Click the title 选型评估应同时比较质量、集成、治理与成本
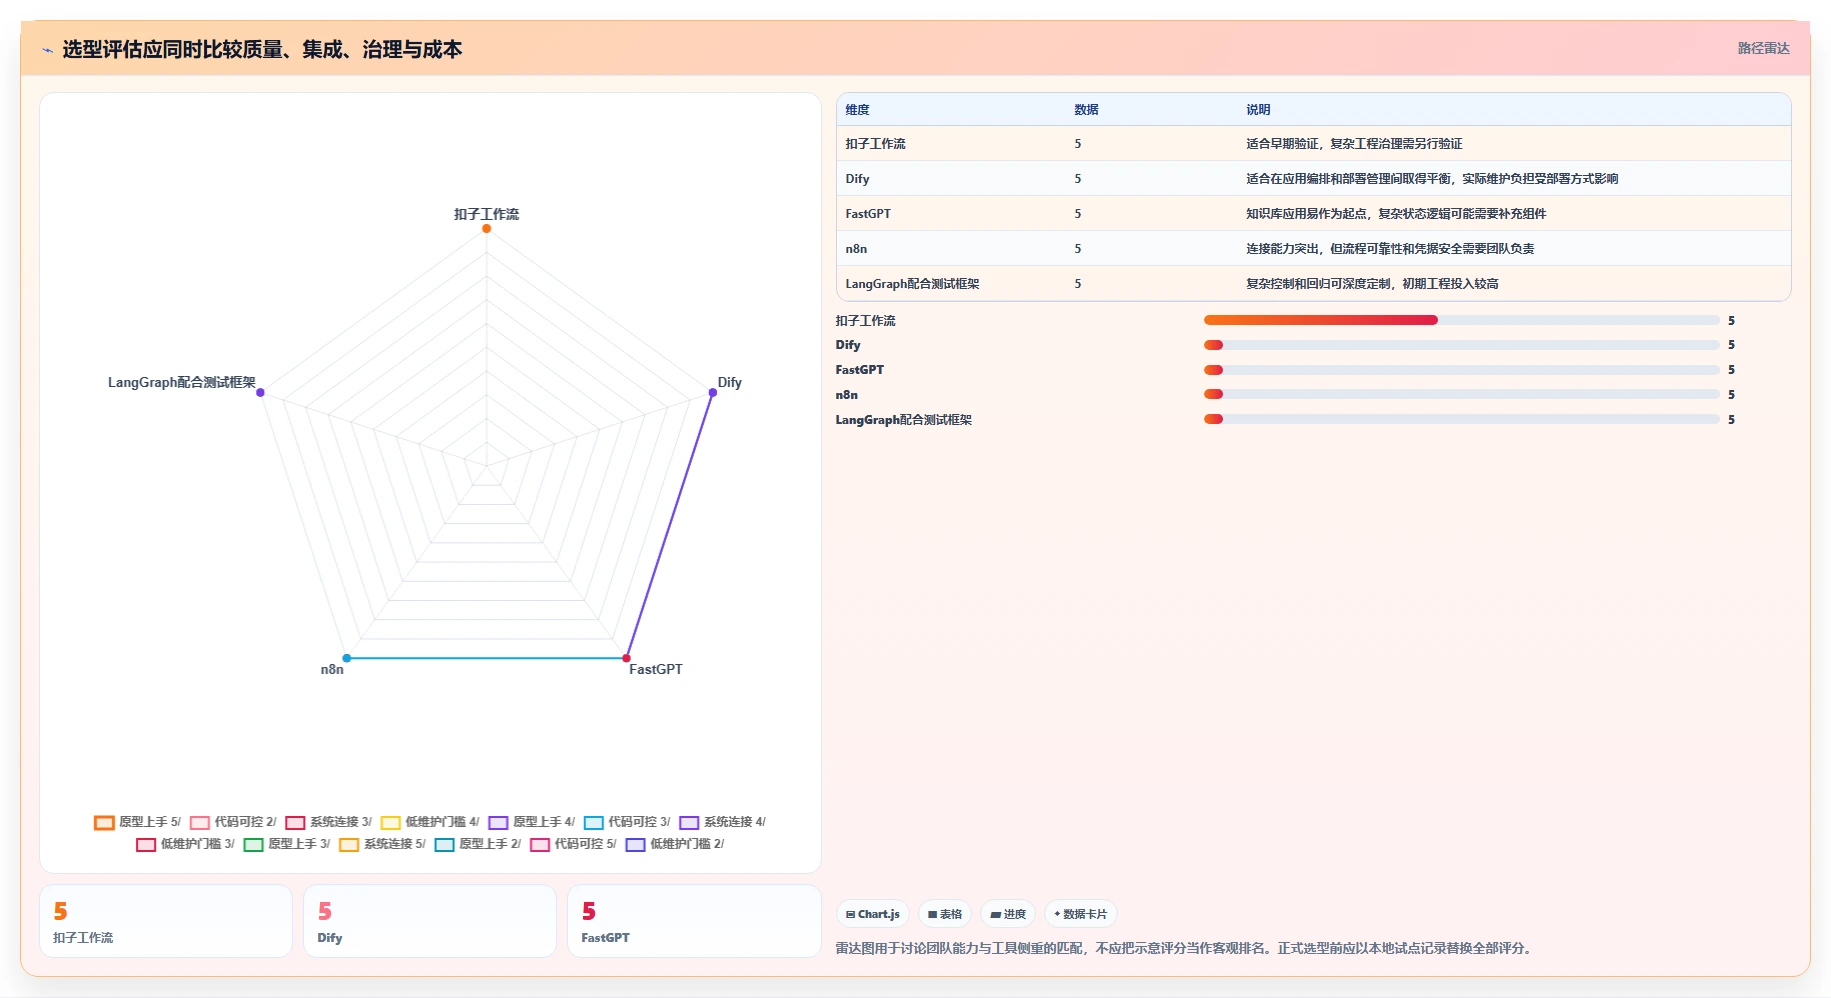The image size is (1831, 998). tap(262, 49)
